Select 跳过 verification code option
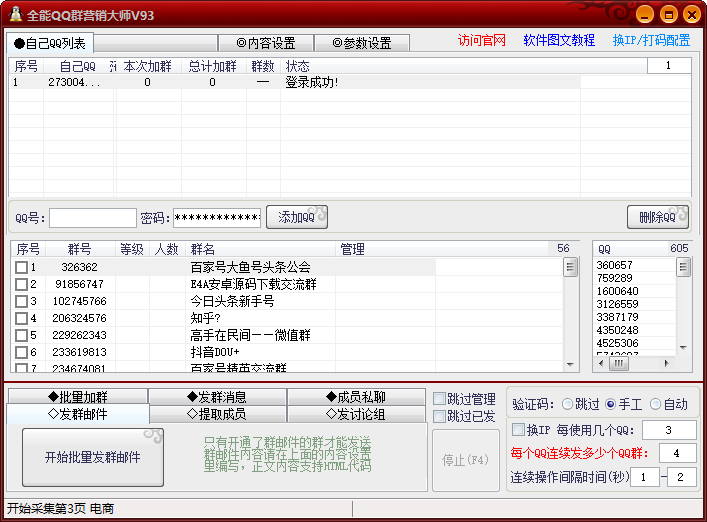This screenshot has width=707, height=522. (x=567, y=404)
